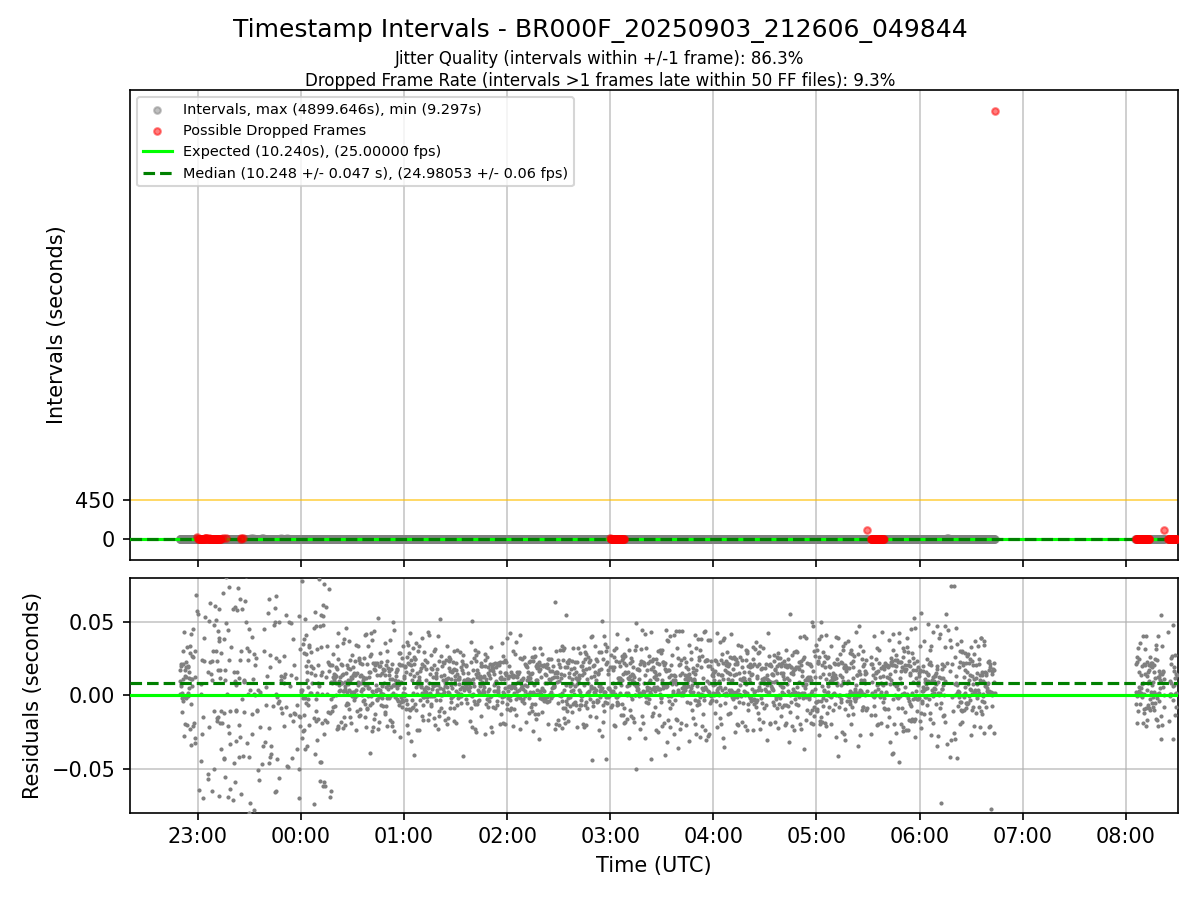Image resolution: width=1200 pixels, height=900 pixels.
Task: Click the 01:00 time tick label
Action: tap(404, 835)
